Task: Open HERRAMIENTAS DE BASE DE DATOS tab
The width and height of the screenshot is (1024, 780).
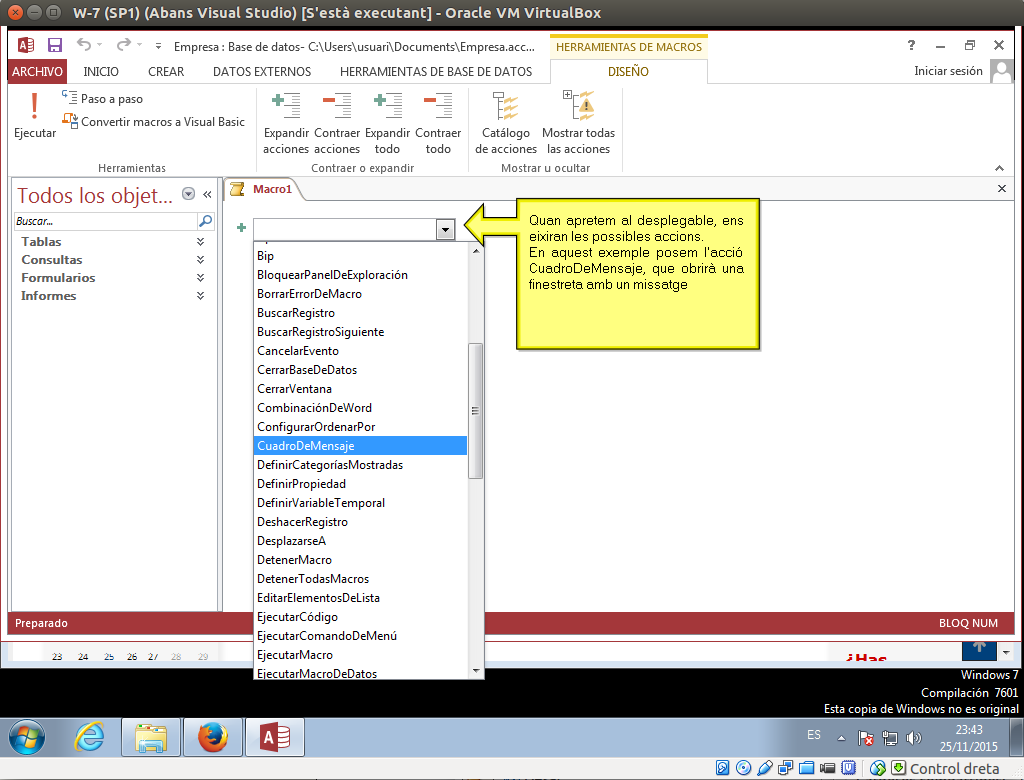Action: click(x=436, y=71)
